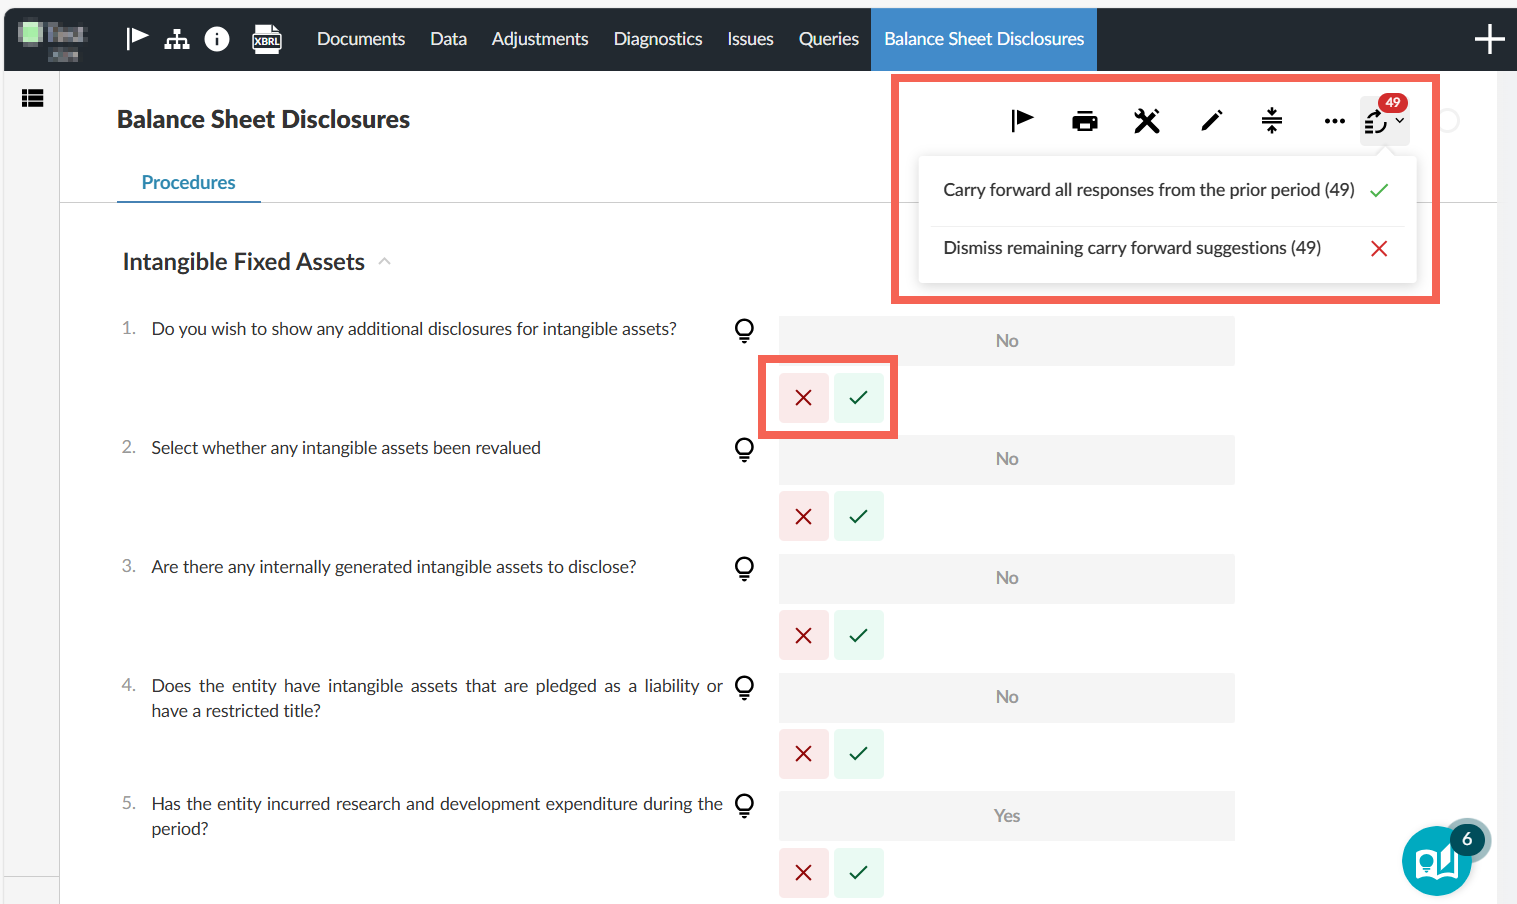This screenshot has height=904, width=1517.
Task: Click the No response for intangible assets revalued
Action: [1007, 460]
